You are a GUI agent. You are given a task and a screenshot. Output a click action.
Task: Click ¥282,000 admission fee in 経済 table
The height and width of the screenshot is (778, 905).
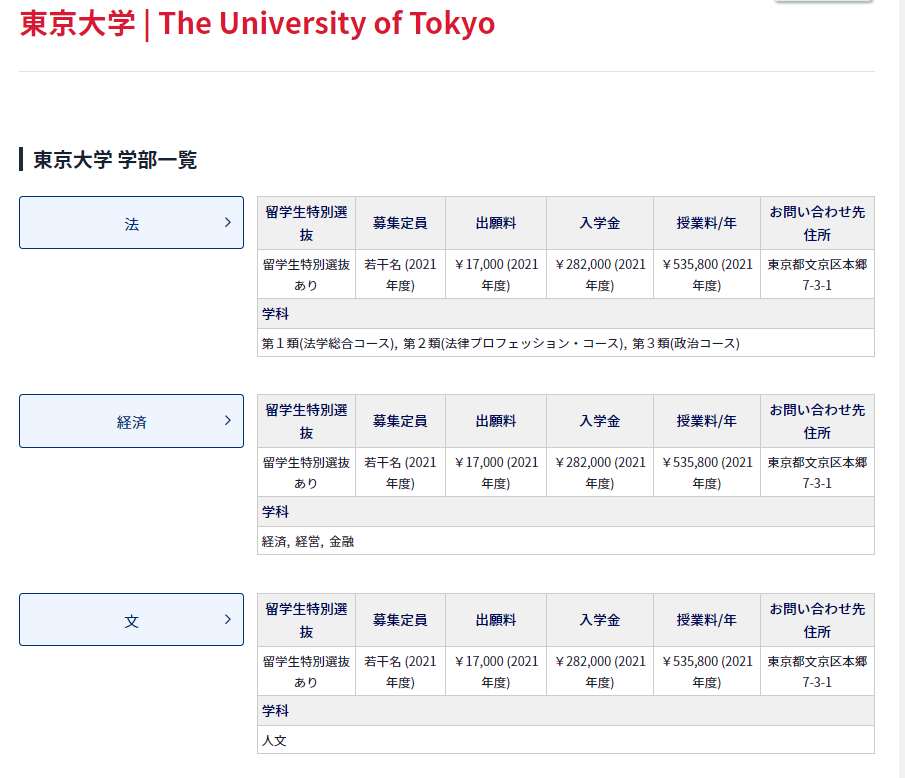click(x=600, y=473)
